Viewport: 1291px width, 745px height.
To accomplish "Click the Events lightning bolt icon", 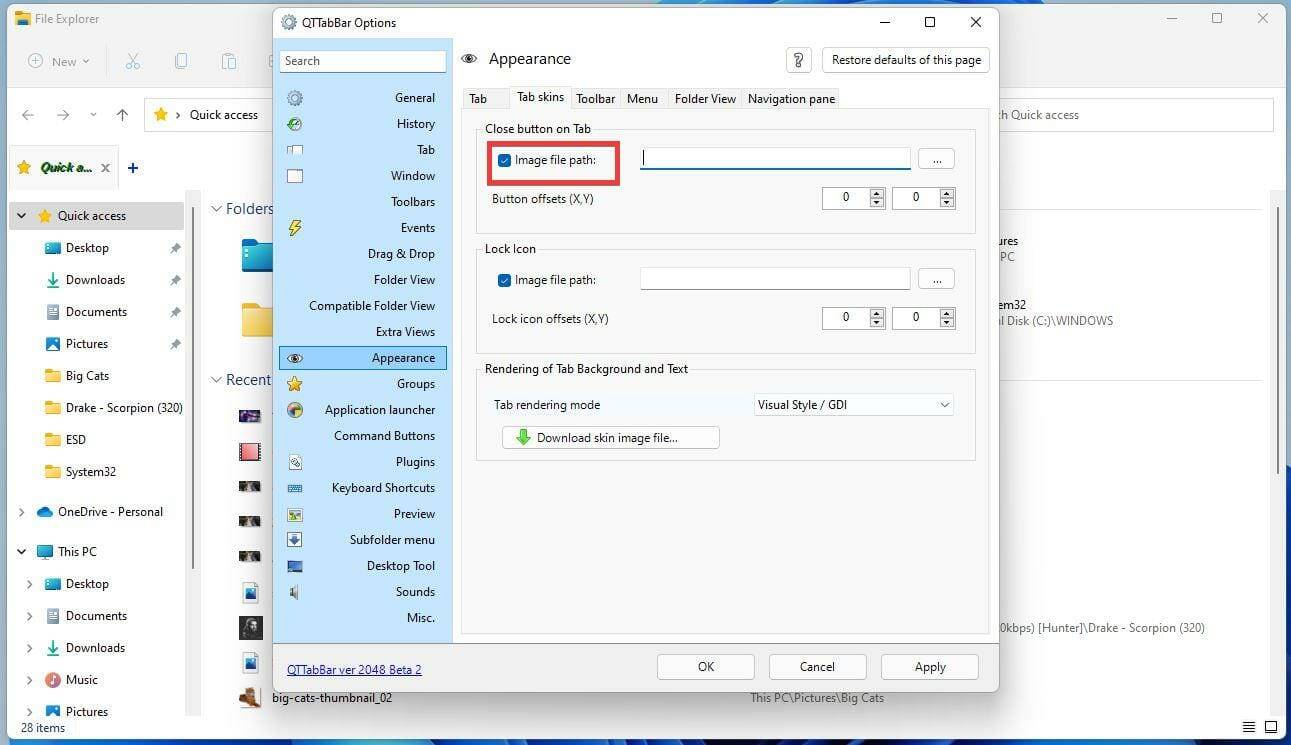I will click(294, 228).
